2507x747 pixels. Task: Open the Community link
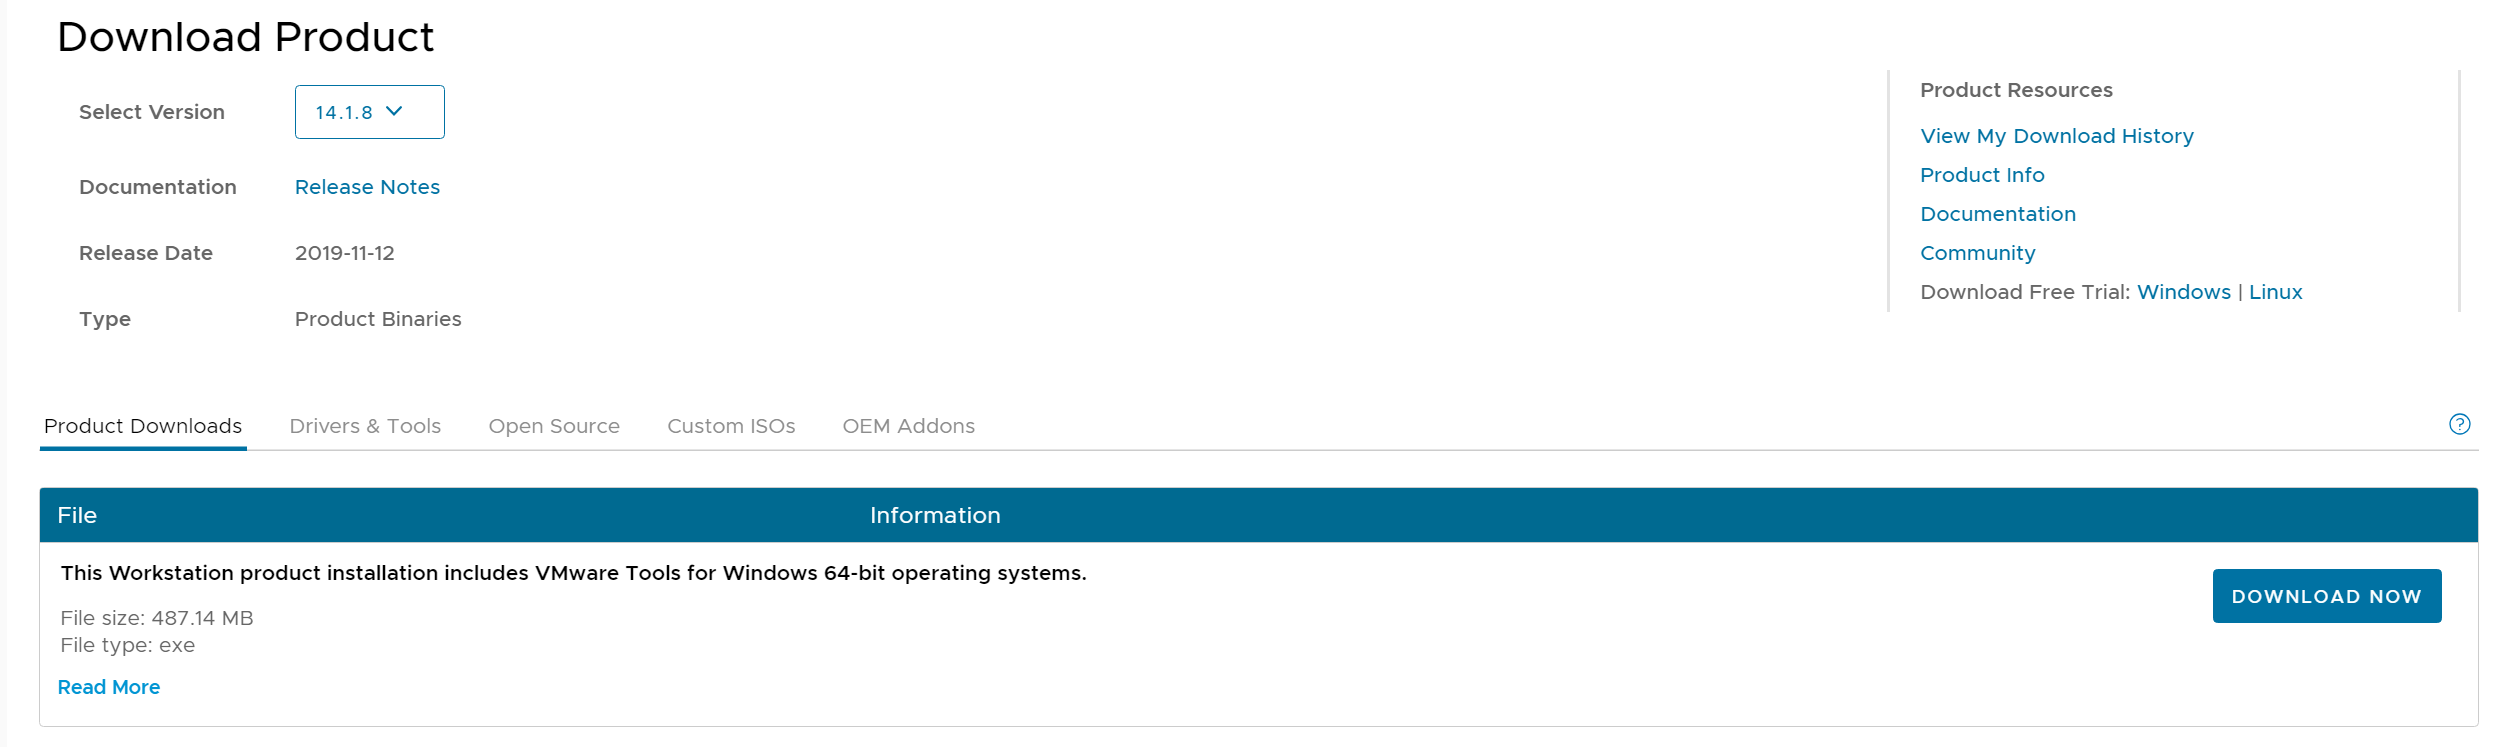tap(1977, 253)
